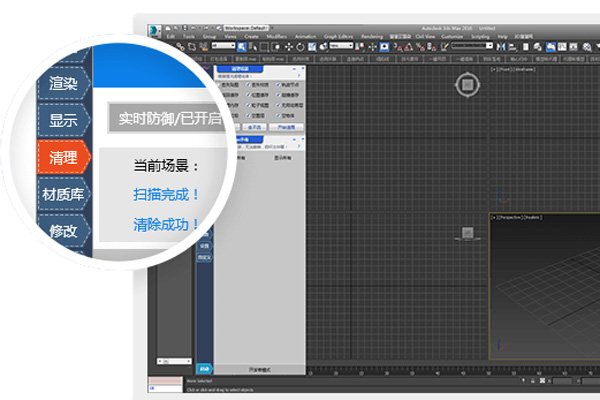Open the Selection Filter dropdown

[x=223, y=46]
